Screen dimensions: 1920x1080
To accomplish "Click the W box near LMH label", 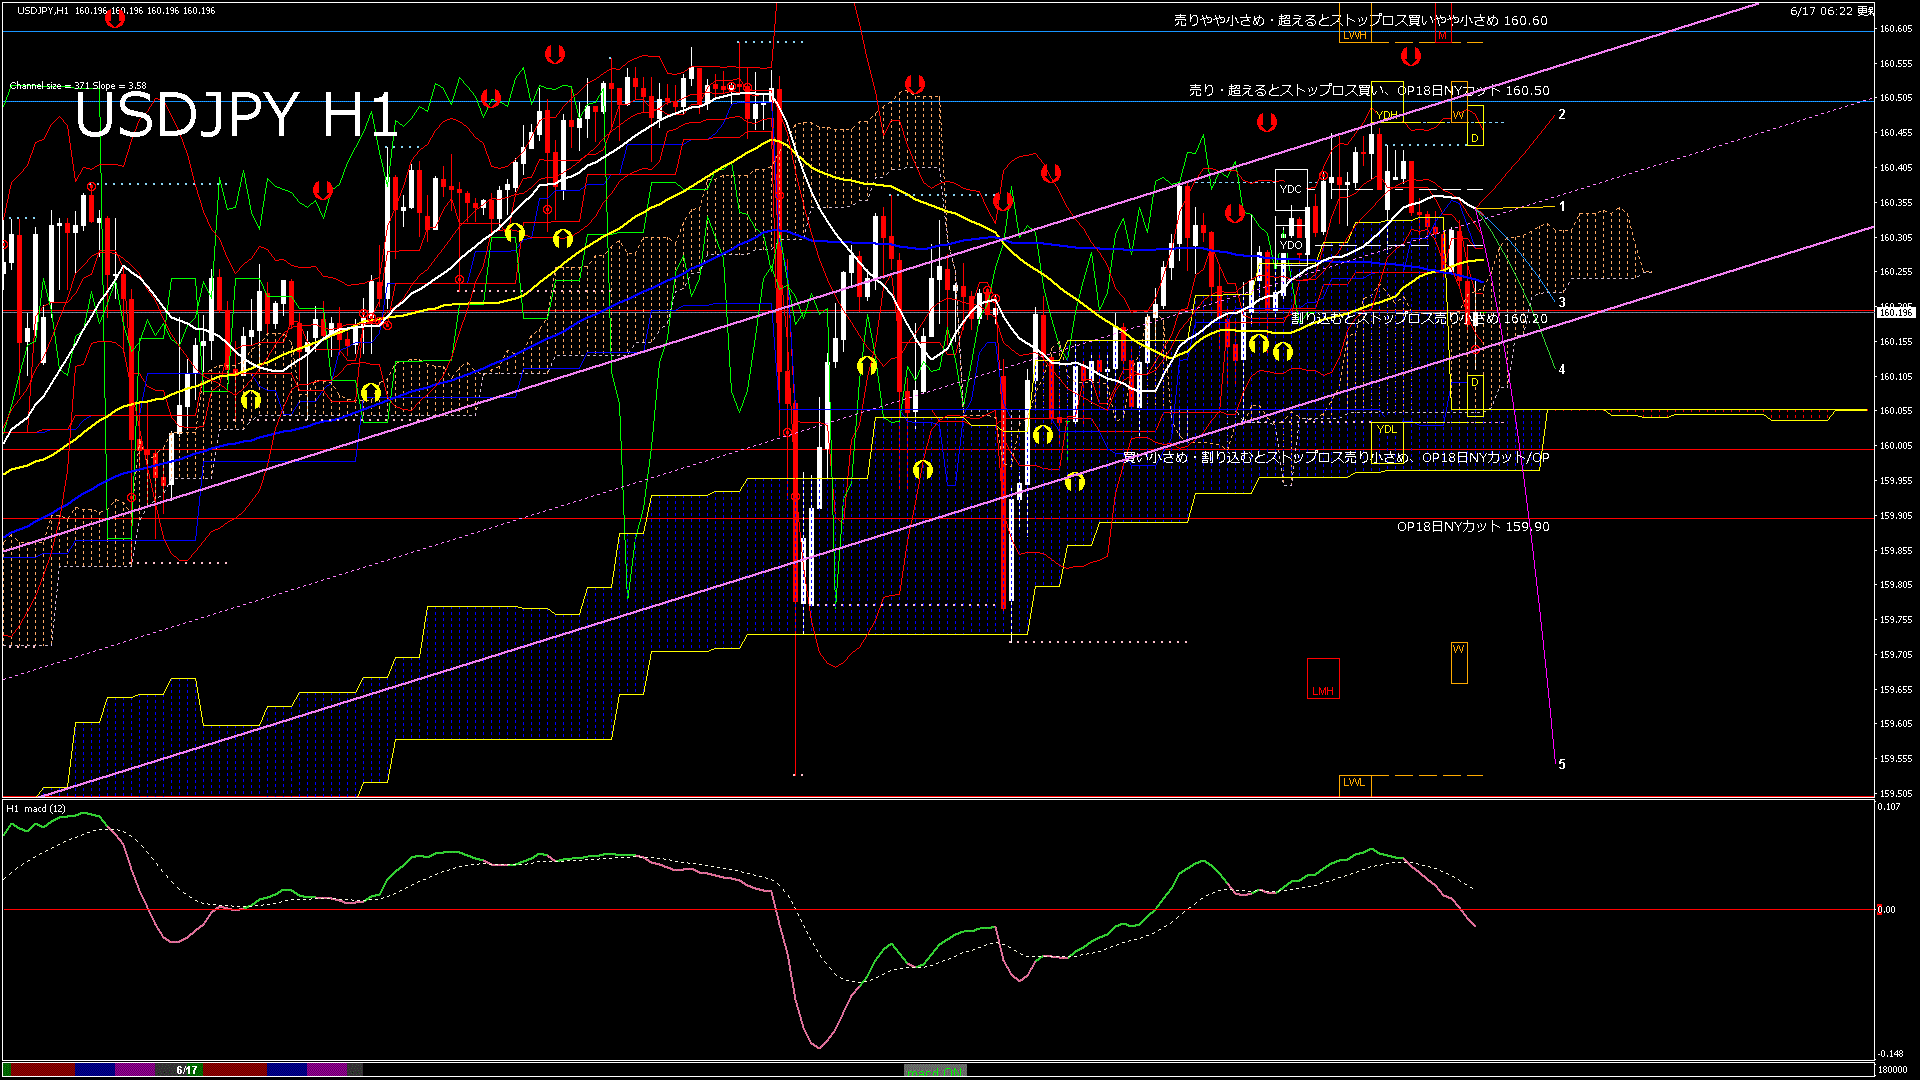I will (1459, 663).
